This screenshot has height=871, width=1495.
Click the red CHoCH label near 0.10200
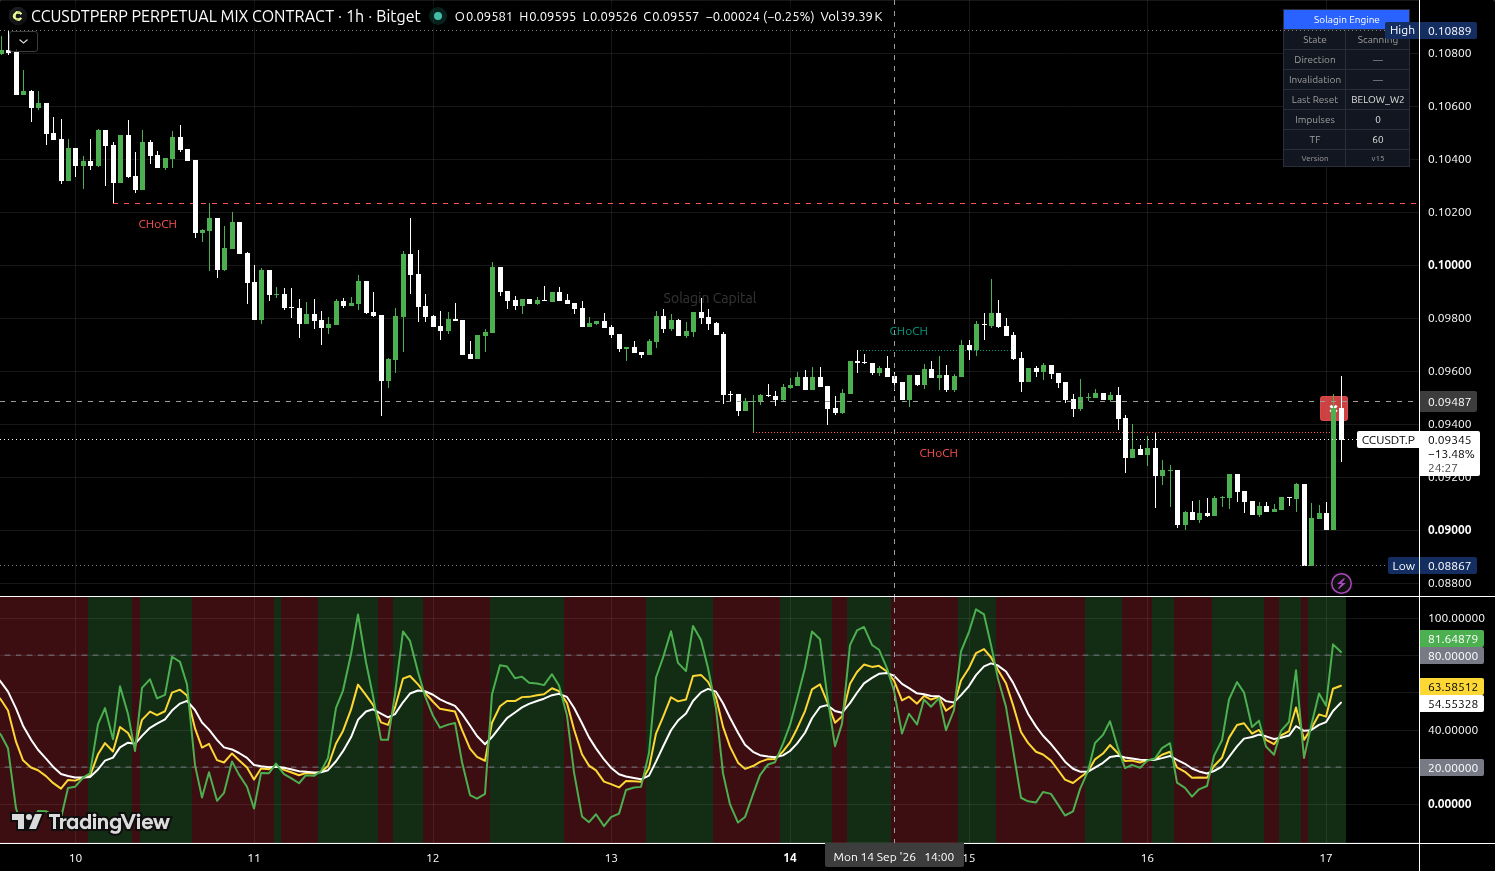tap(157, 224)
